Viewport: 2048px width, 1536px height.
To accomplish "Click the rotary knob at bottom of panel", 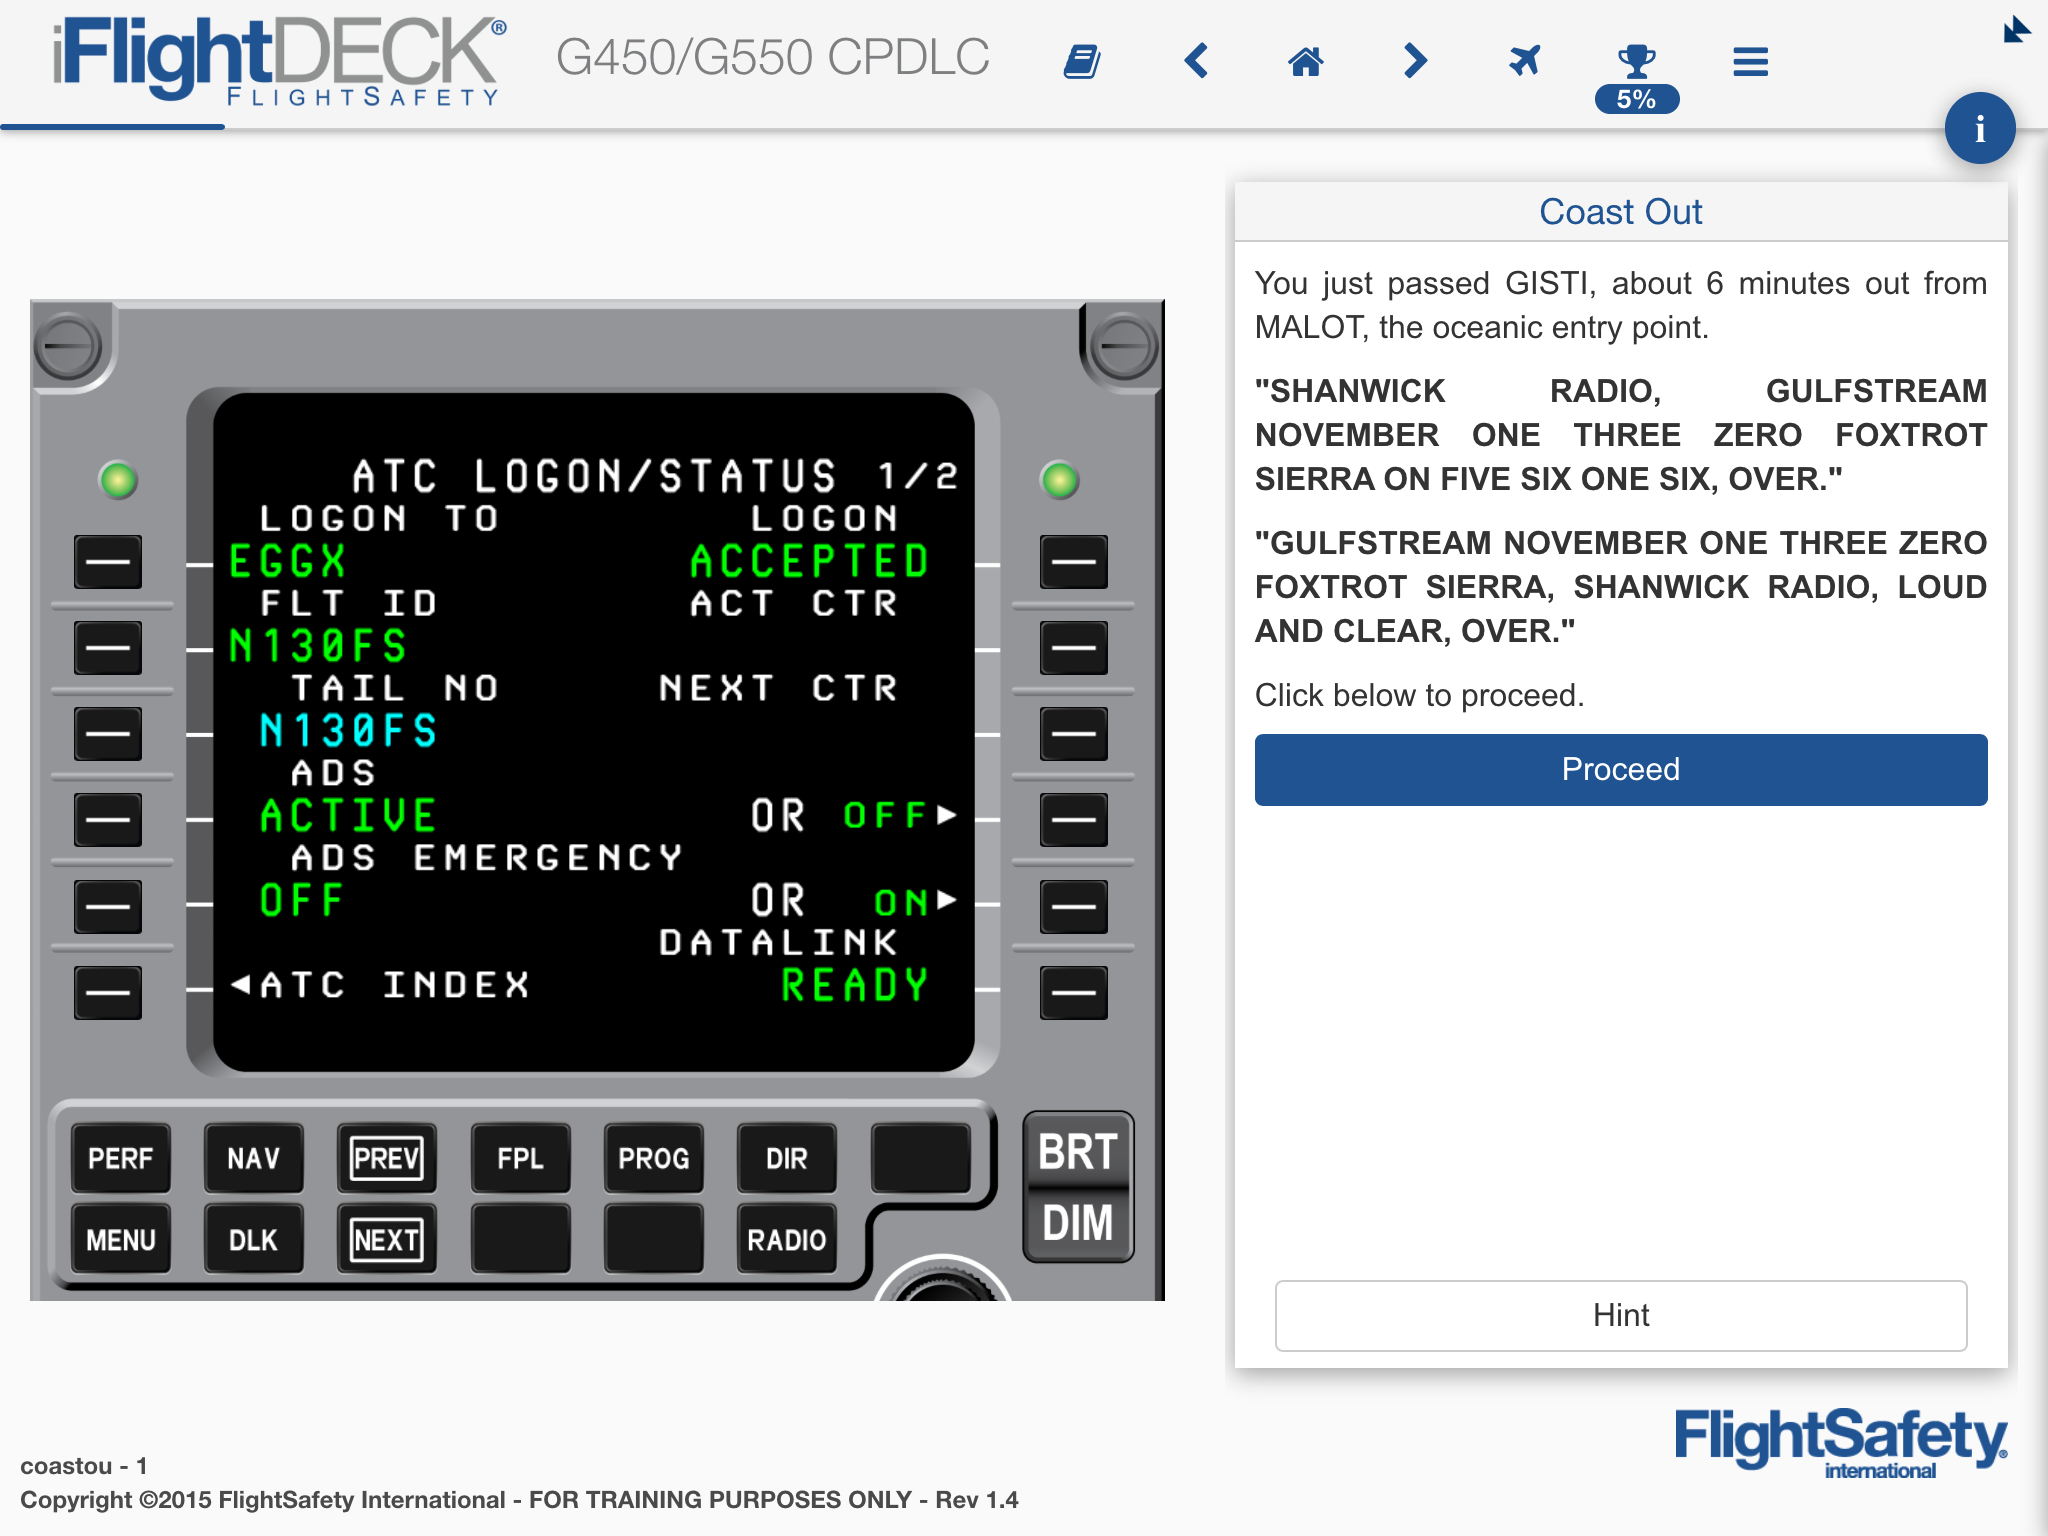I will tap(942, 1280).
